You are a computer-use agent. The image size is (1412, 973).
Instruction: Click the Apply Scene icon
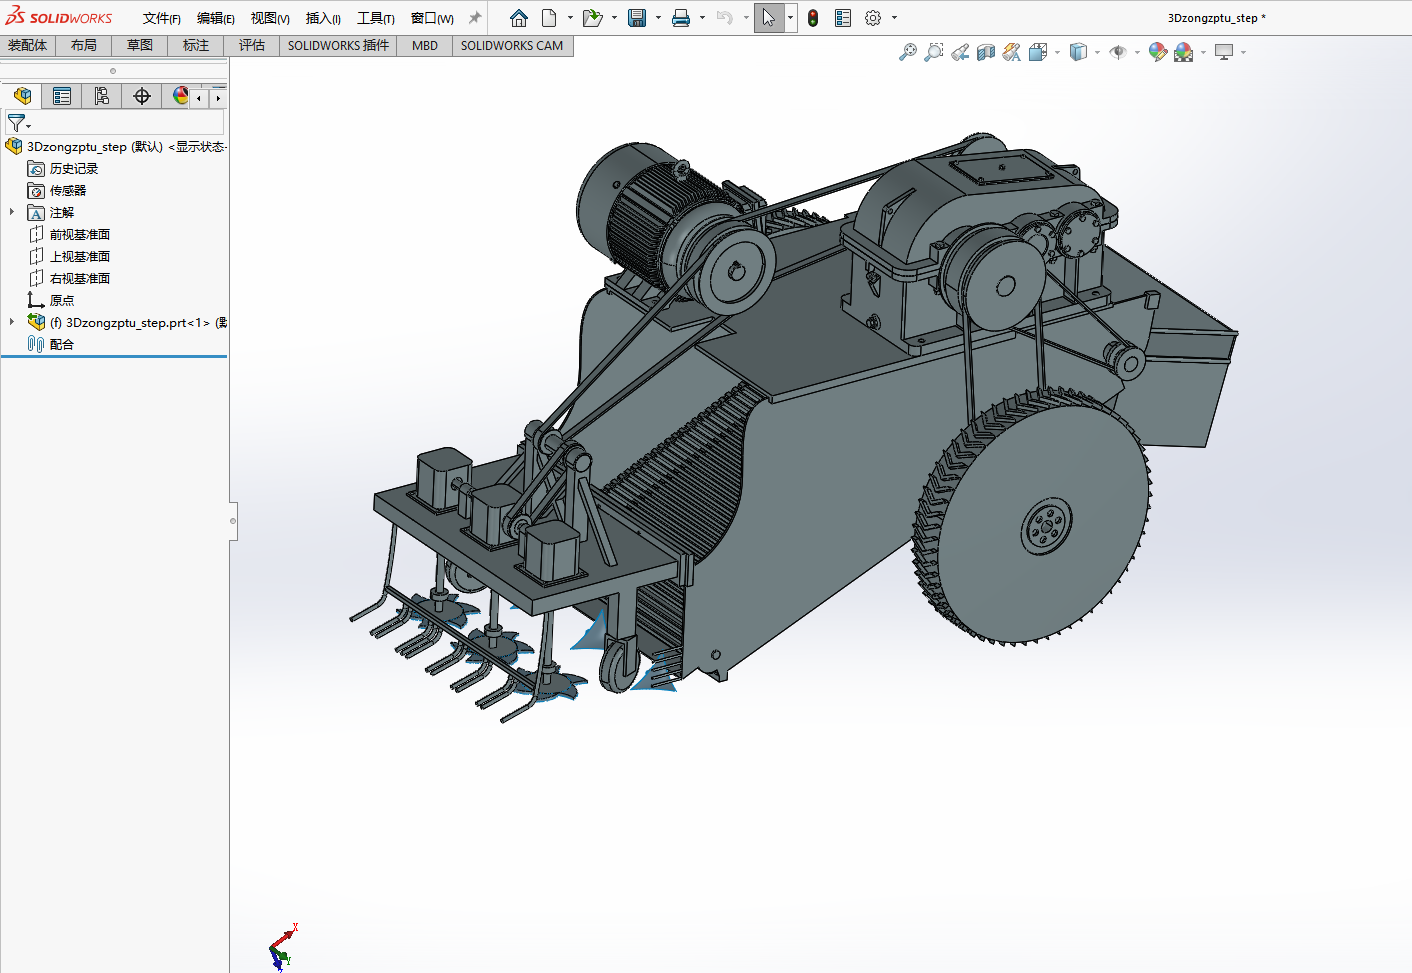tap(1184, 52)
